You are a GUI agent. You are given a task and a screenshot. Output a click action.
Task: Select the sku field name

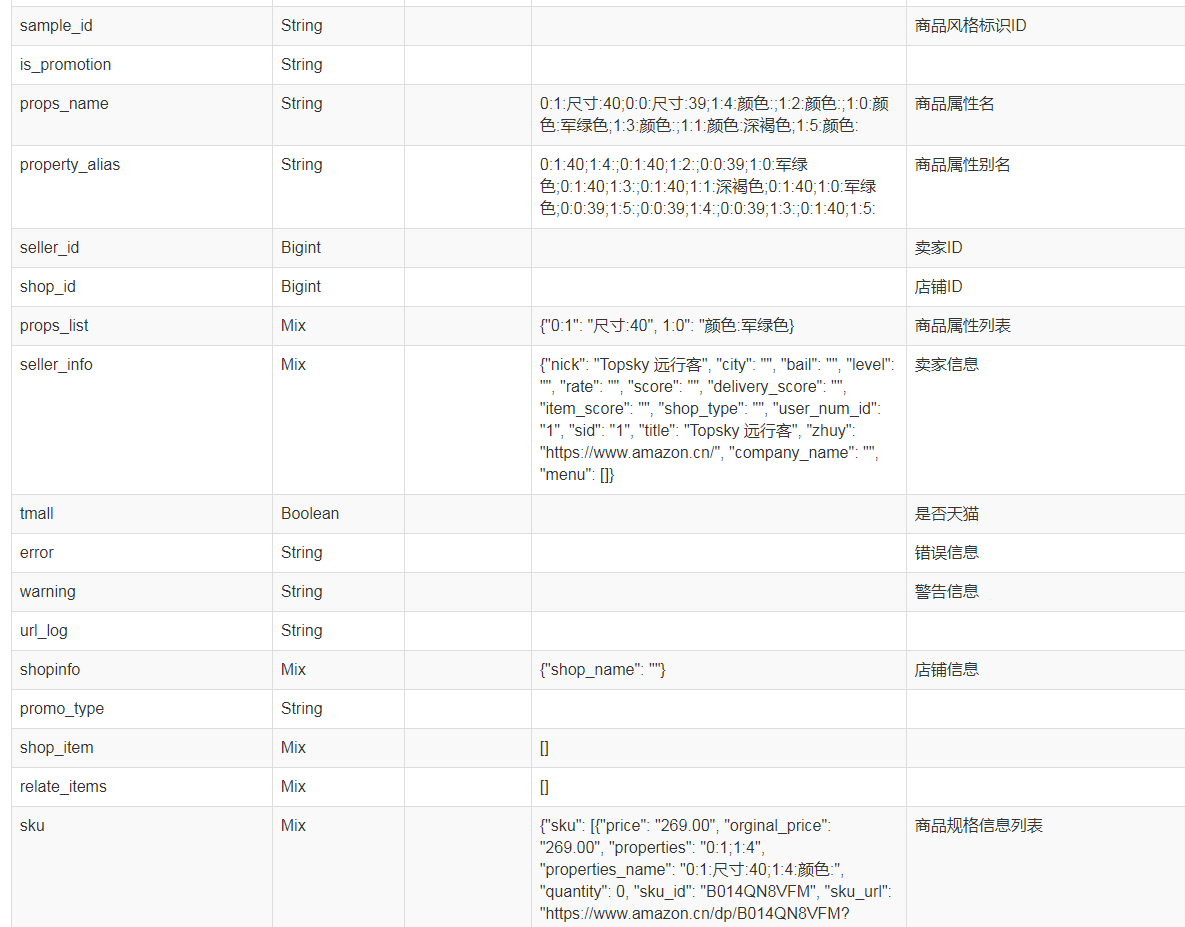[32, 826]
